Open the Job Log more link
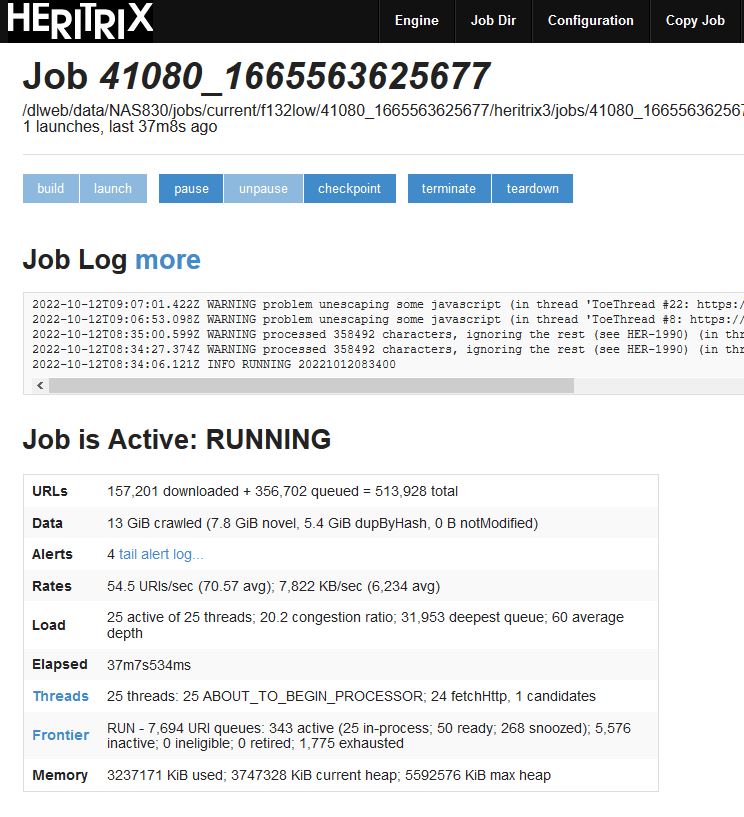744x817 pixels. [x=168, y=259]
